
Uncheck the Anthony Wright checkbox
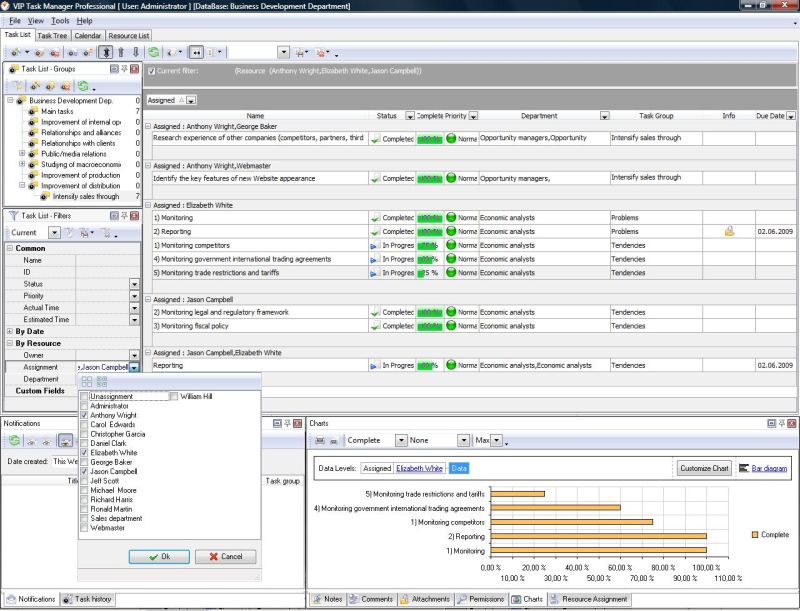pyautogui.click(x=84, y=415)
